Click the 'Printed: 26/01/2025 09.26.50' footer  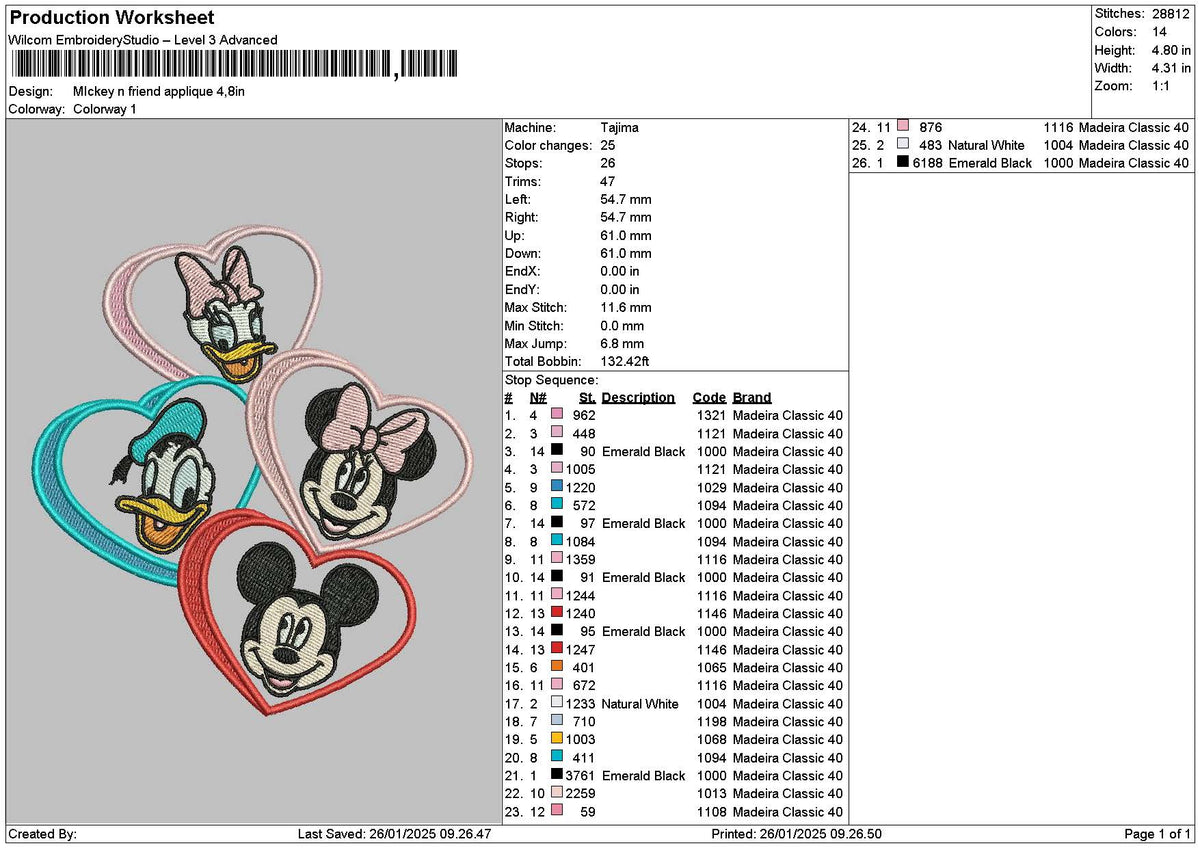point(797,834)
